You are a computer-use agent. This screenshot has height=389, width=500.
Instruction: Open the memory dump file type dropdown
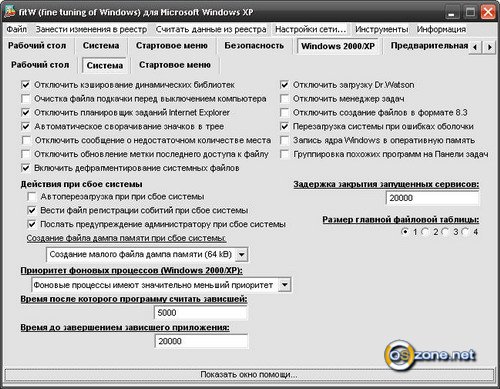coord(241,255)
